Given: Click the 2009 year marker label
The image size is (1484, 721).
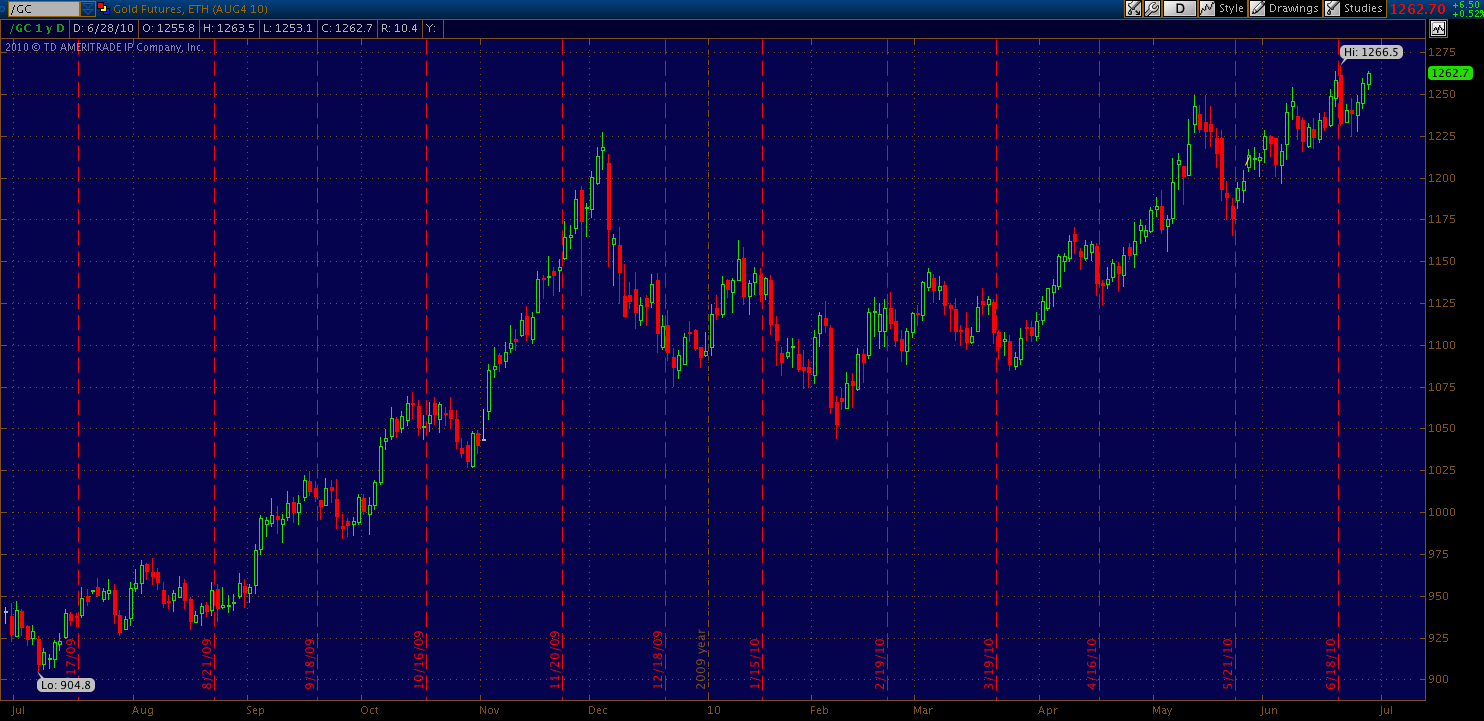Looking at the screenshot, I should [702, 661].
